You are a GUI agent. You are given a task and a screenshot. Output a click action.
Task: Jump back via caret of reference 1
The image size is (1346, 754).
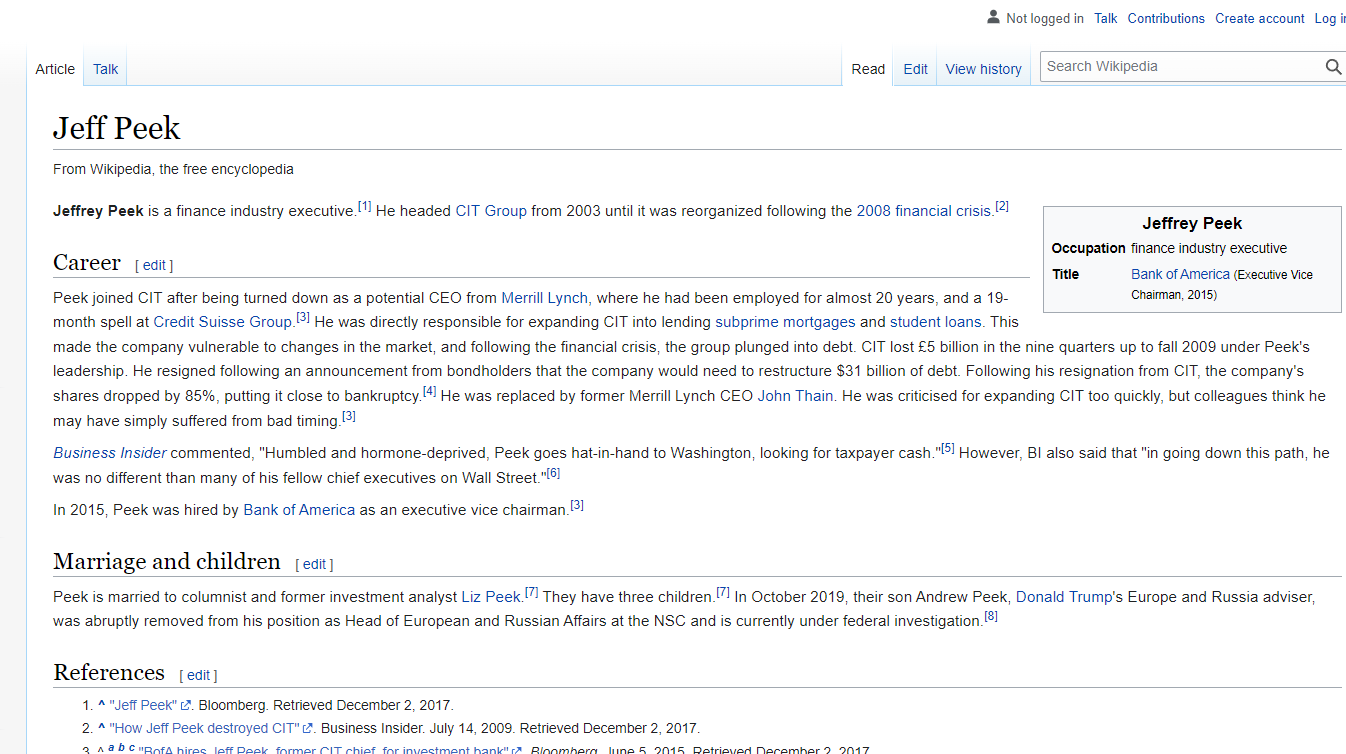click(102, 705)
